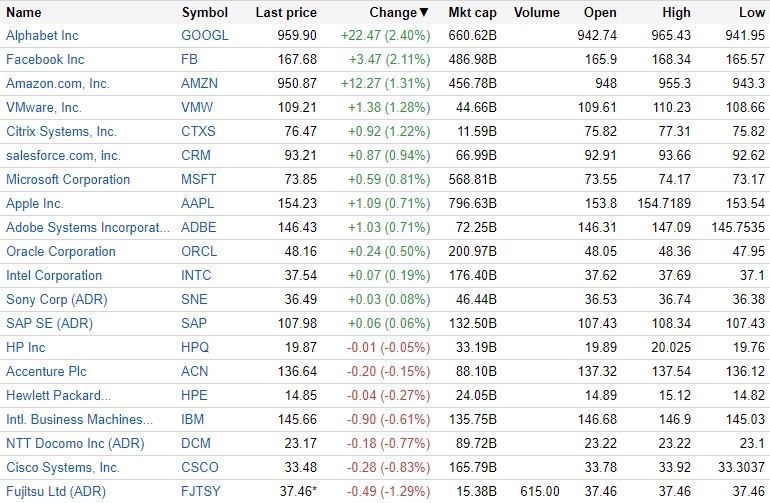The width and height of the screenshot is (770, 503).
Task: Sort by Last price column header
Action: 286,13
